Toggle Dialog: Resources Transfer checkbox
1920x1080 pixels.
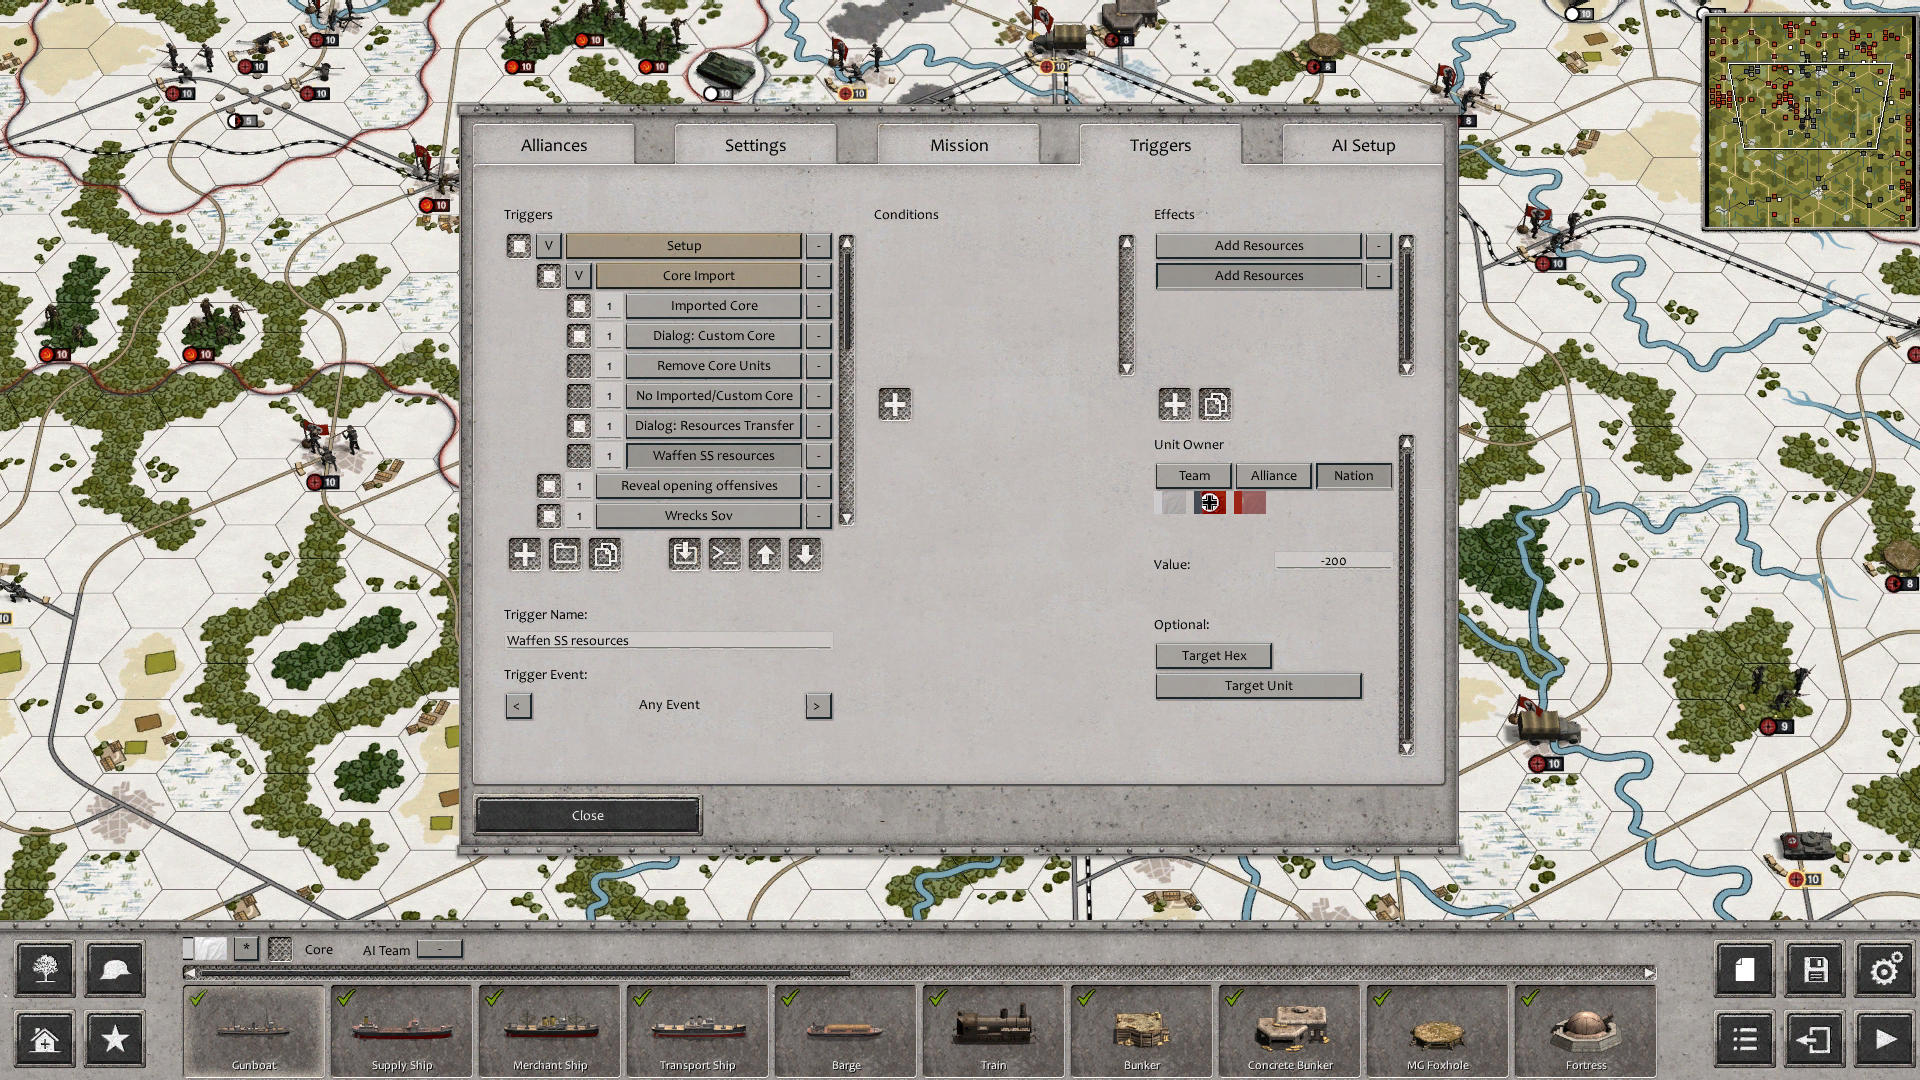(x=579, y=425)
